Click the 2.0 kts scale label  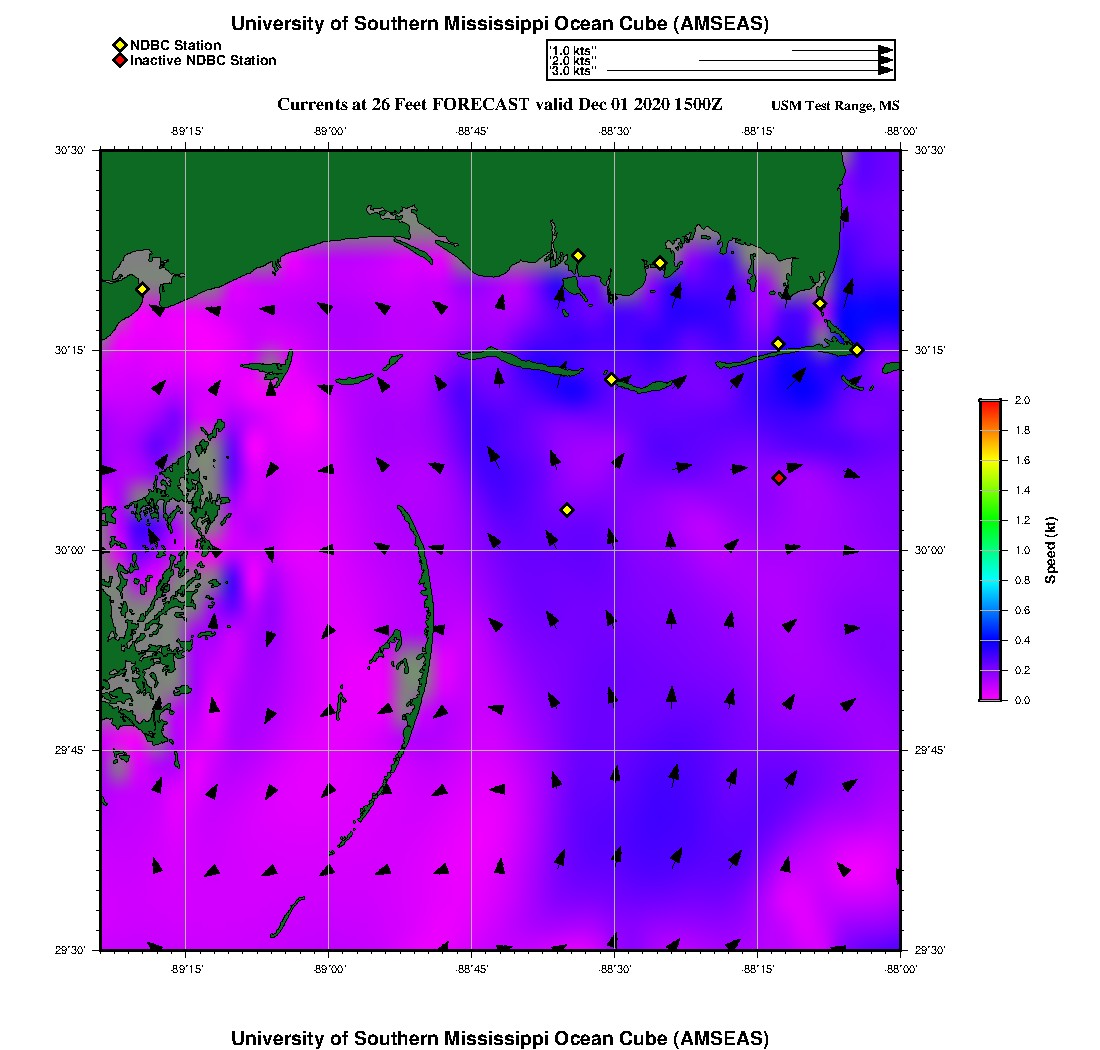[x=573, y=60]
